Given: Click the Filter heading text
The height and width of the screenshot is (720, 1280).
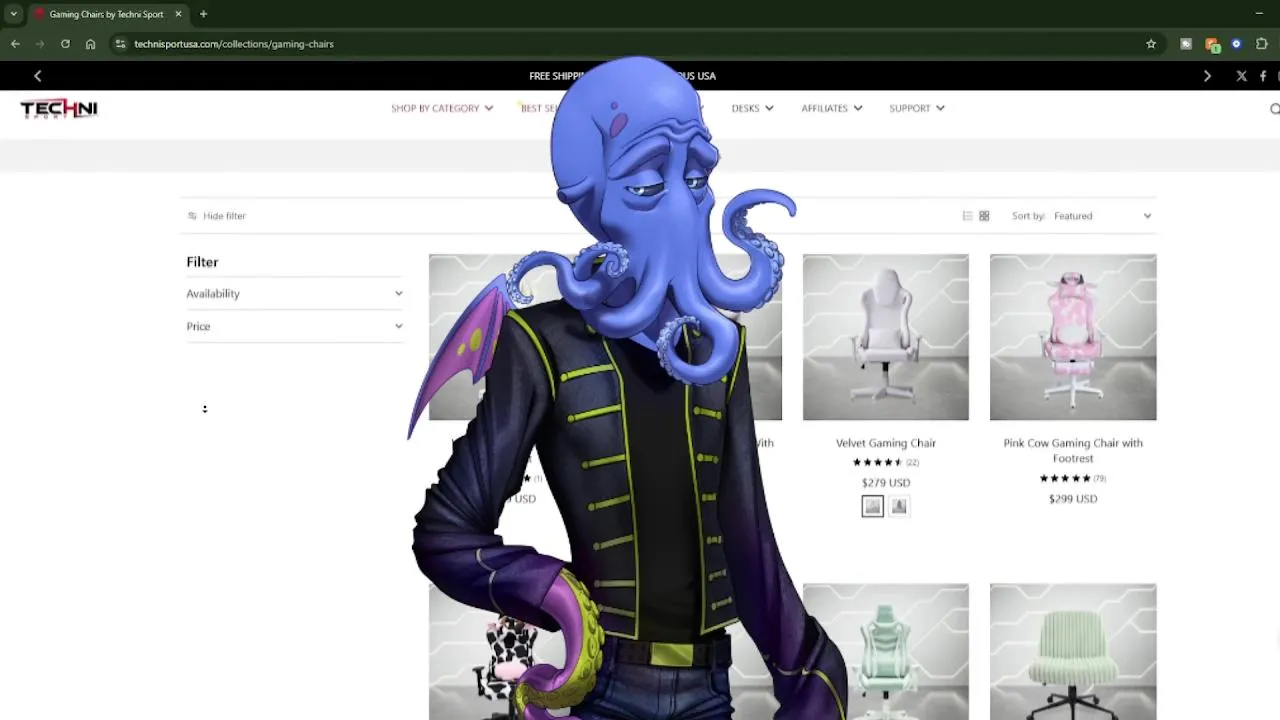Looking at the screenshot, I should 202,262.
